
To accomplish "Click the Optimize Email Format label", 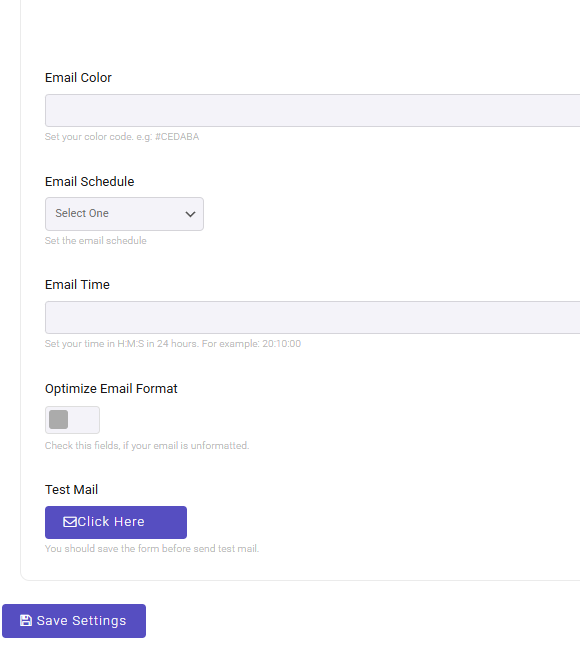I will [111, 389].
